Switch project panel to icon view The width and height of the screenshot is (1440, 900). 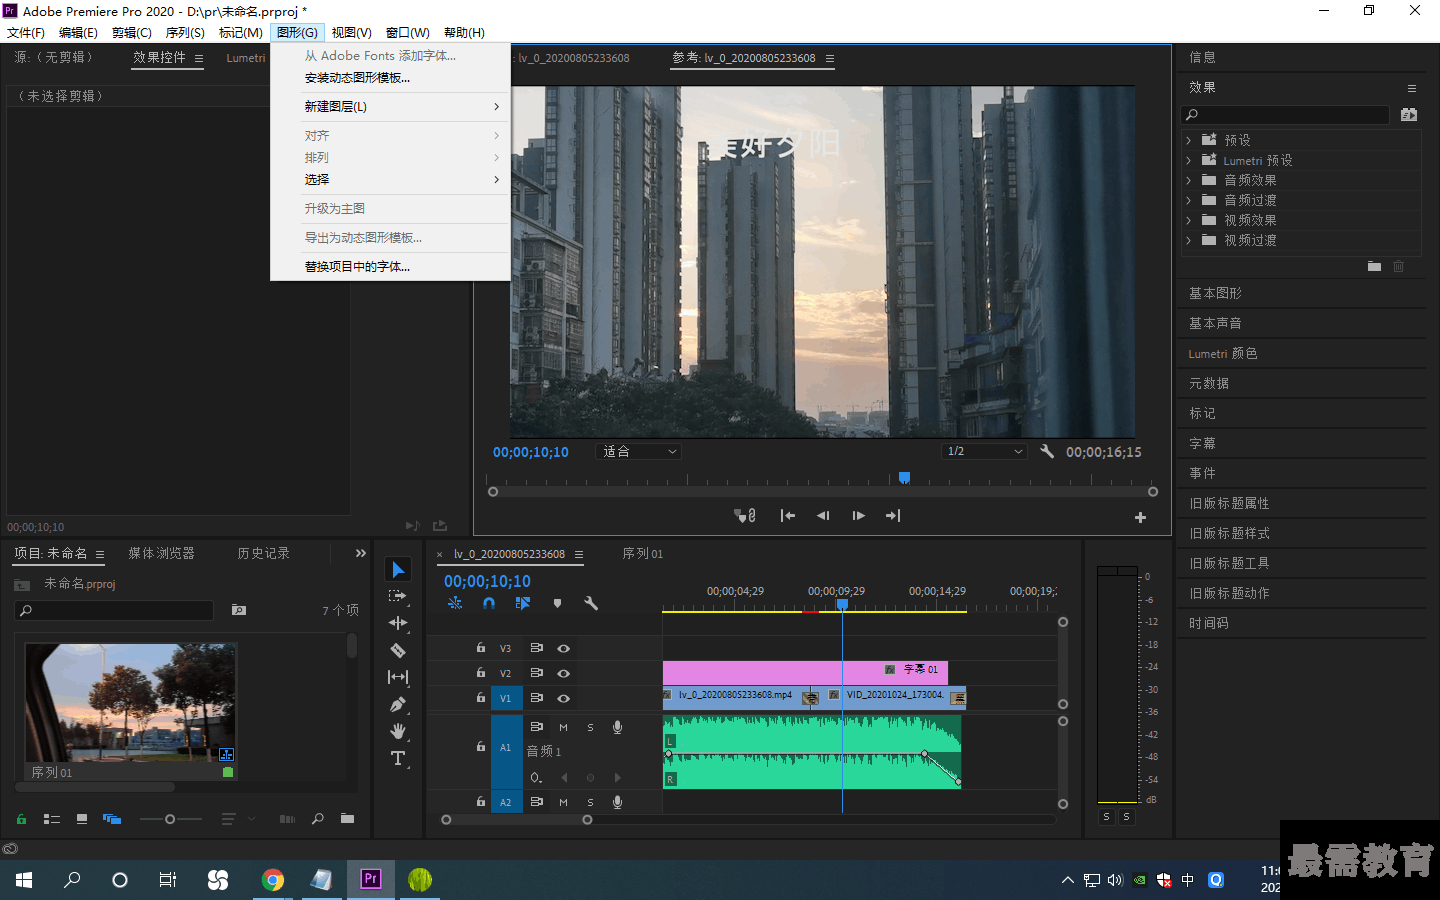tap(82, 819)
